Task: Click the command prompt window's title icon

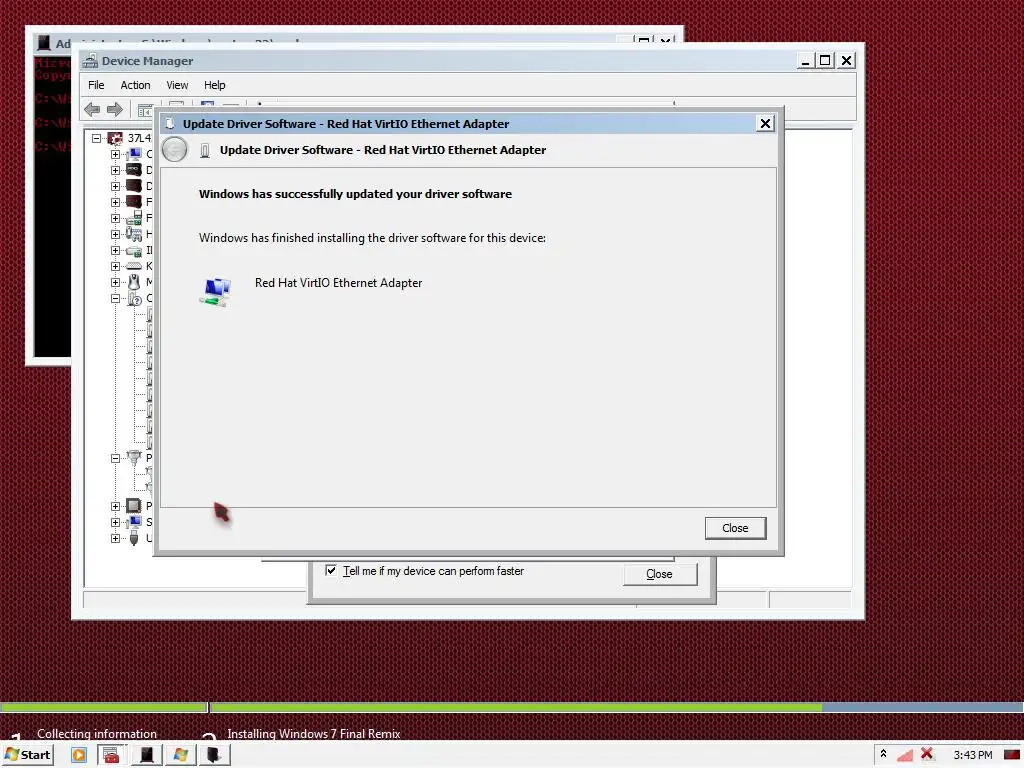Action: tap(44, 43)
